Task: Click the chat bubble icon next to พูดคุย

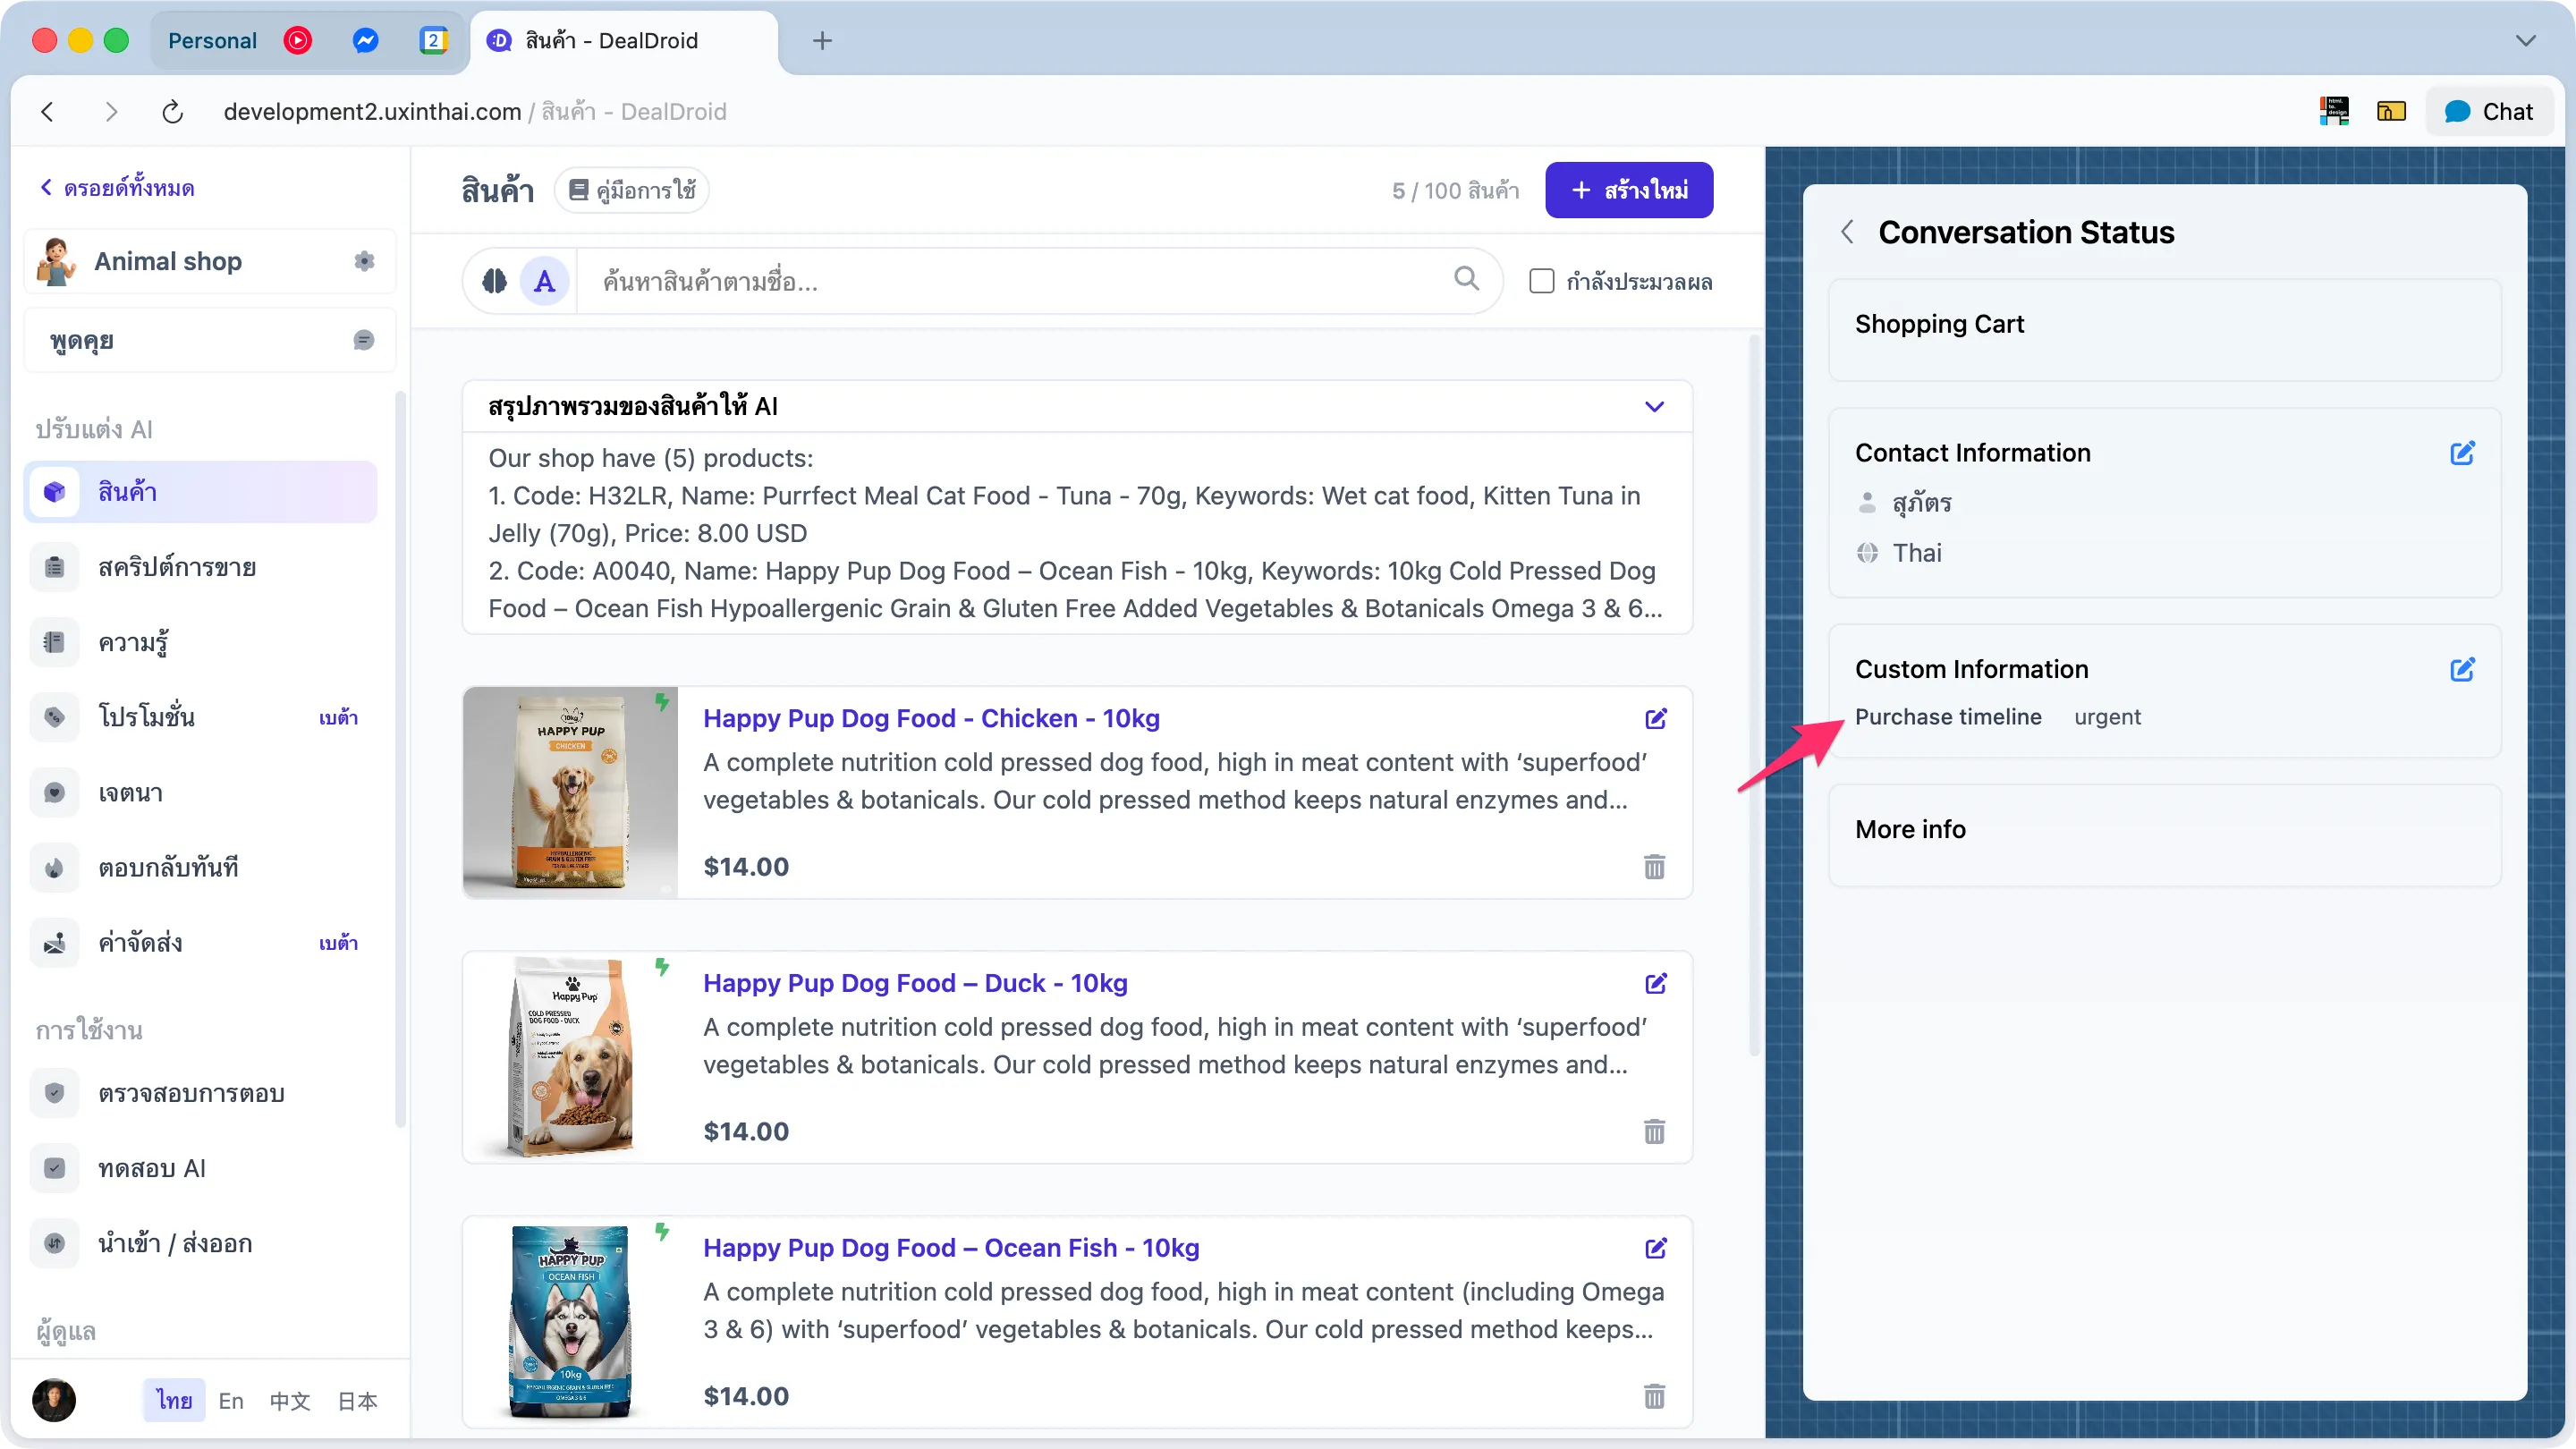Action: tap(363, 340)
